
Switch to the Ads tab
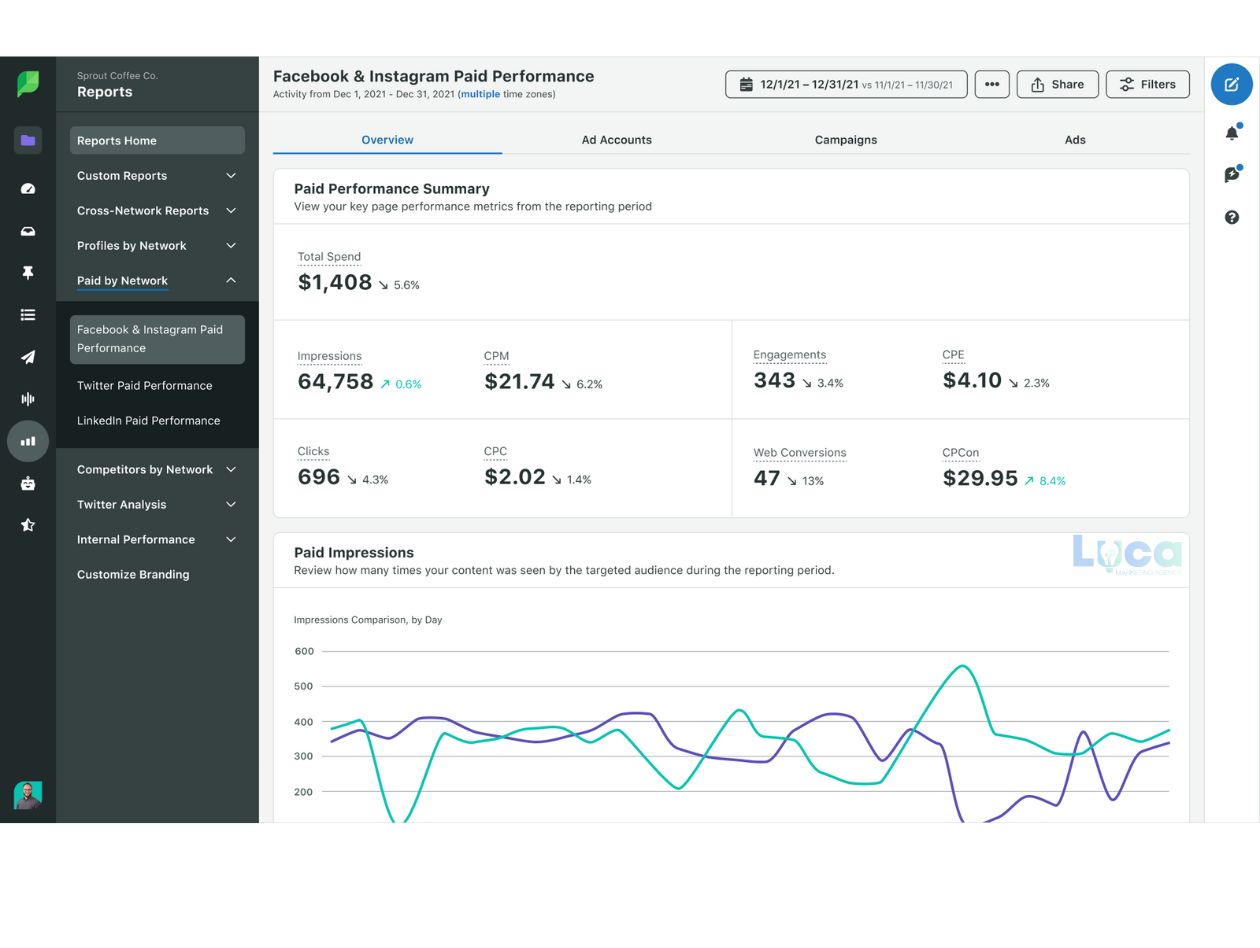pyautogui.click(x=1075, y=140)
